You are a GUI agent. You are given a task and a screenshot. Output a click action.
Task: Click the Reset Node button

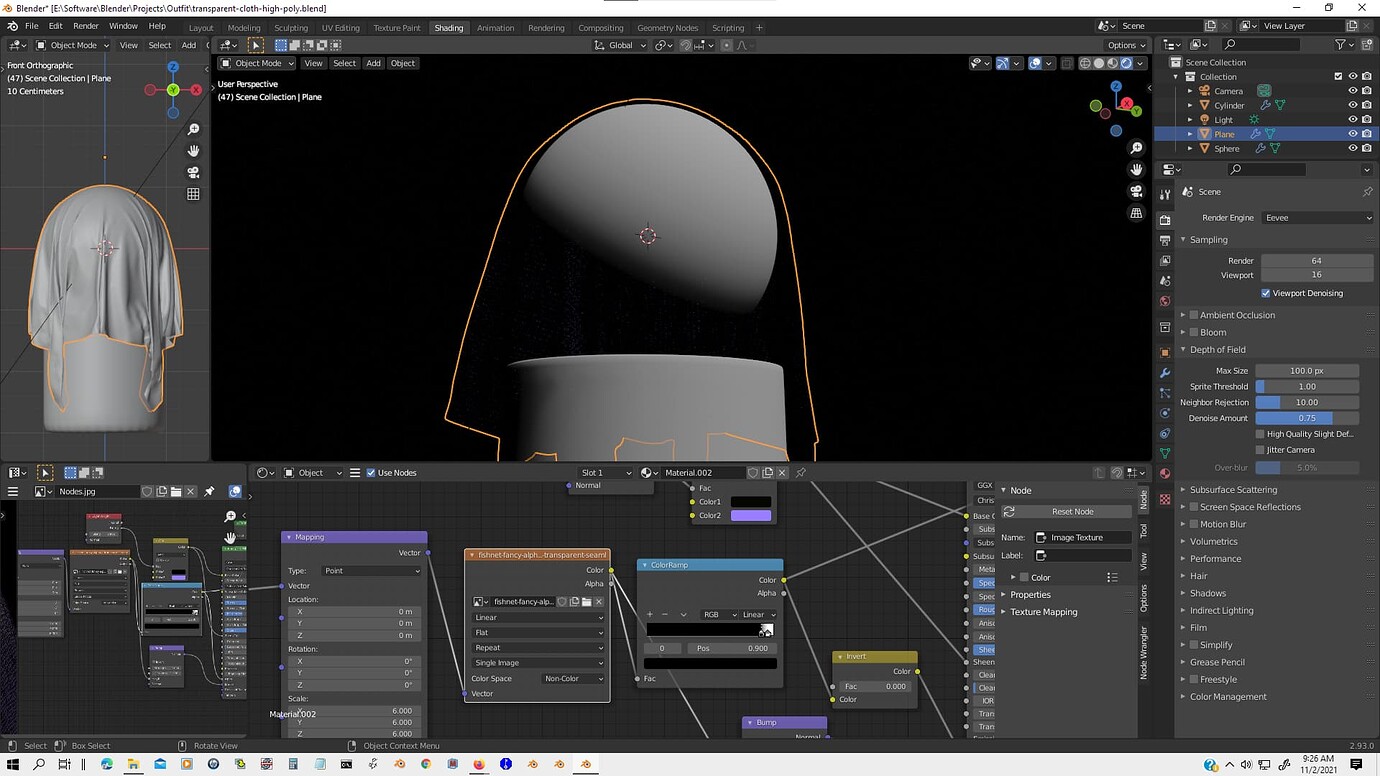(1067, 511)
